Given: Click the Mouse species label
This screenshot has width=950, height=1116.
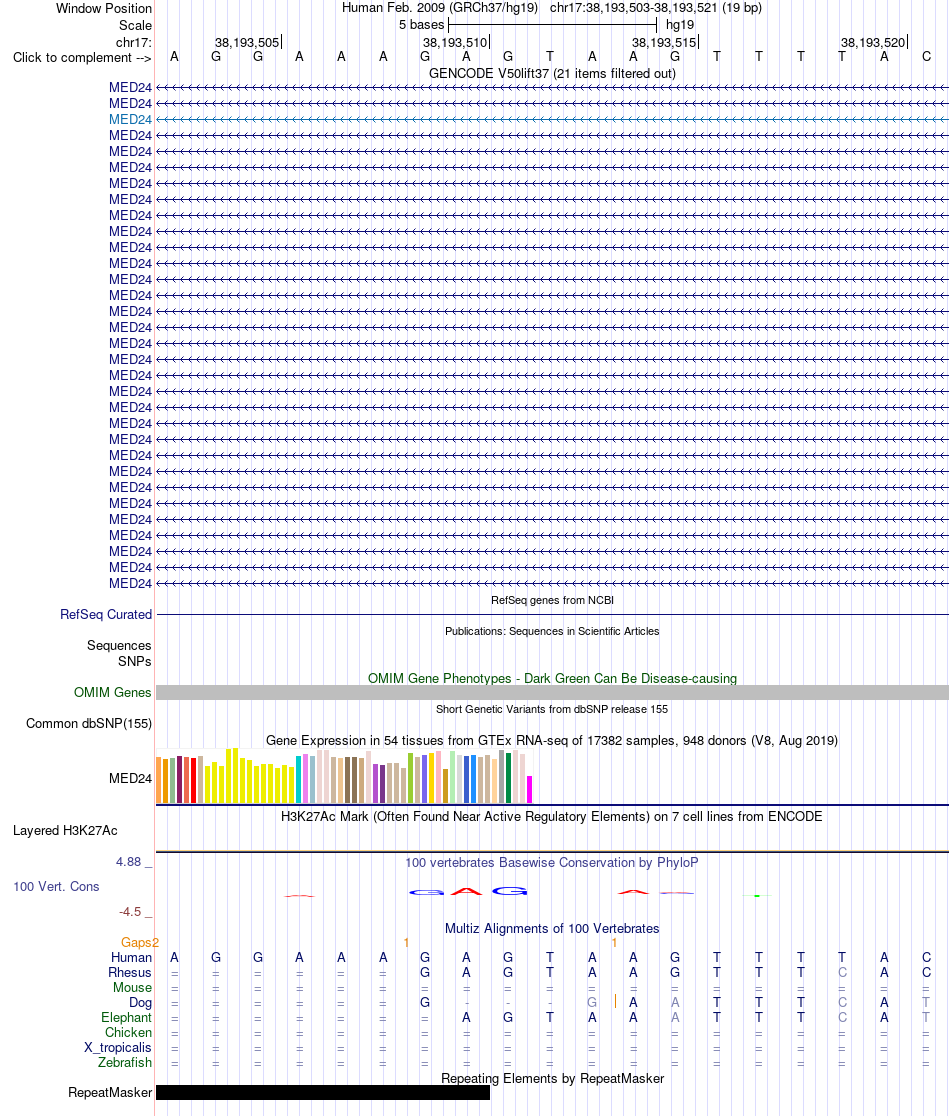Looking at the screenshot, I should (132, 987).
